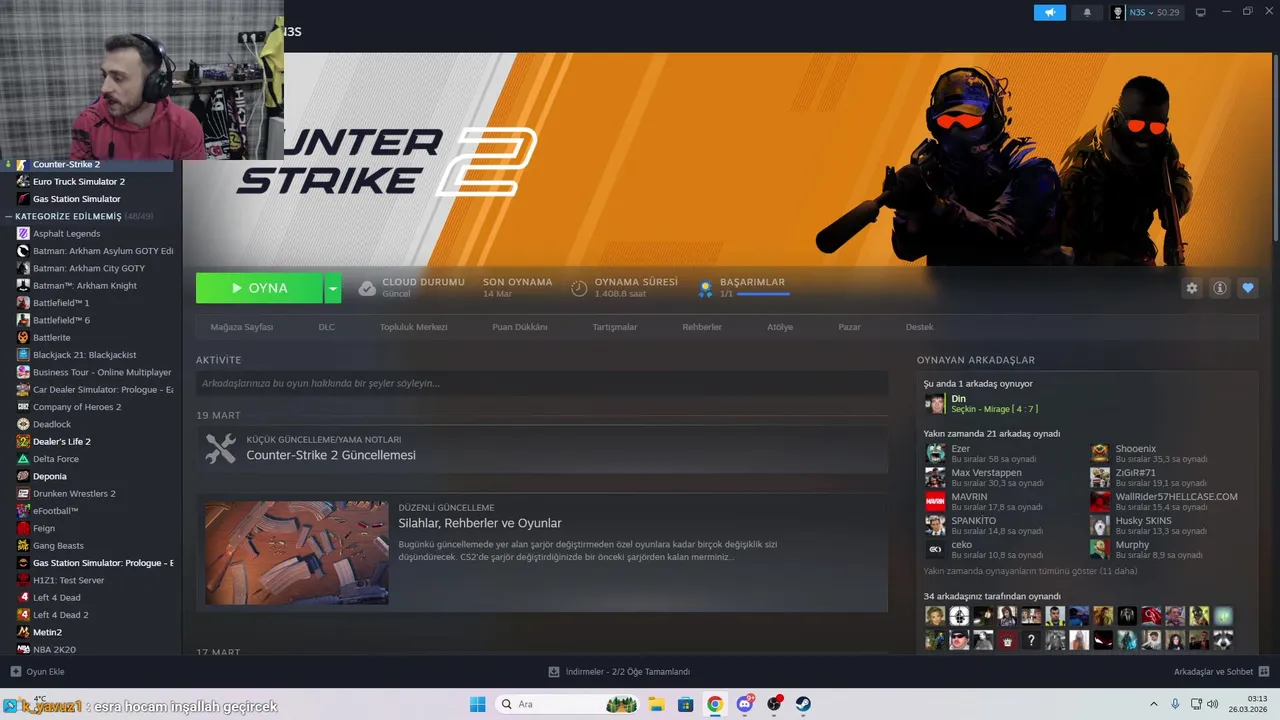Screen dimensions: 1280x720
Task: Open friend MAVRIN's avatar
Action: (935, 501)
